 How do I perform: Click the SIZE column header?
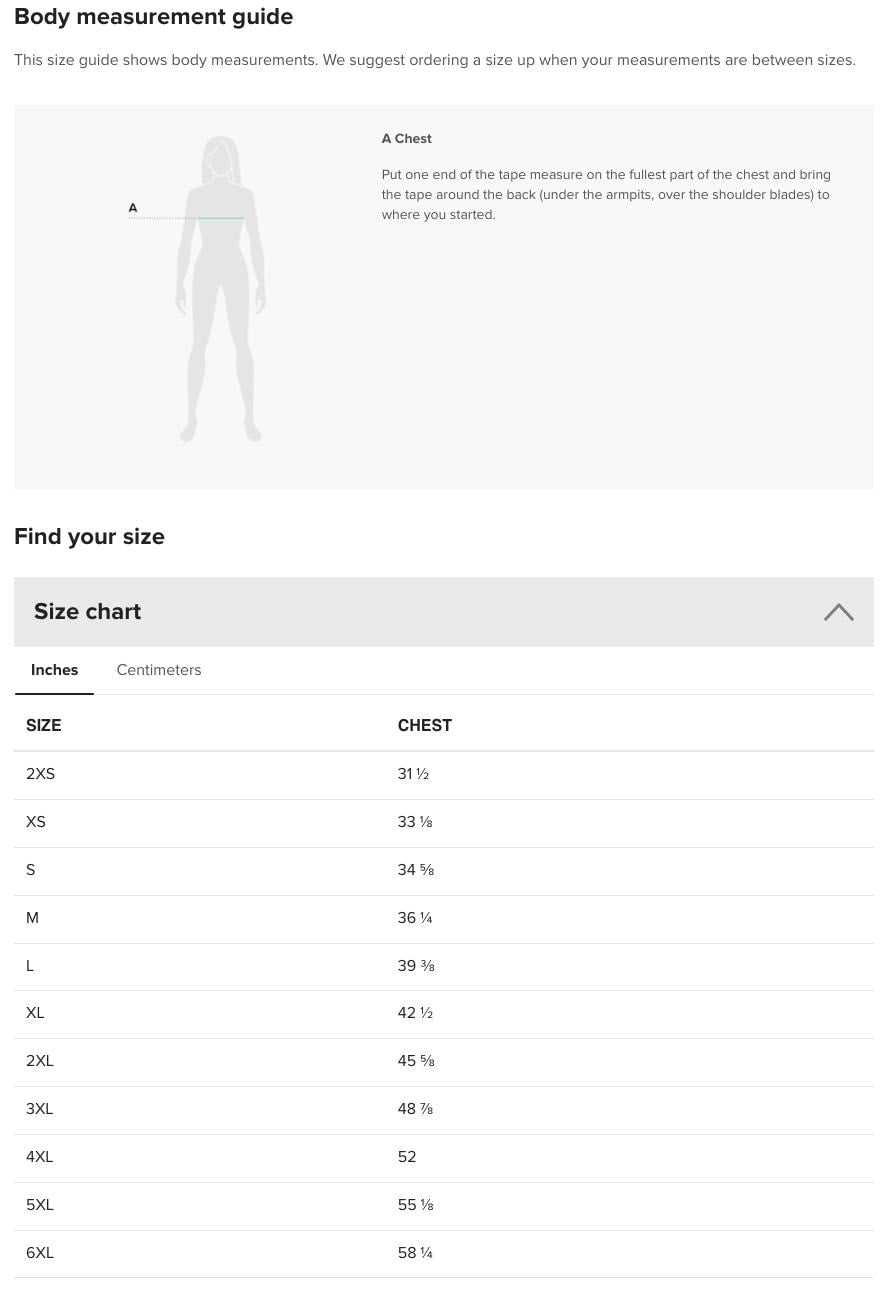(44, 726)
